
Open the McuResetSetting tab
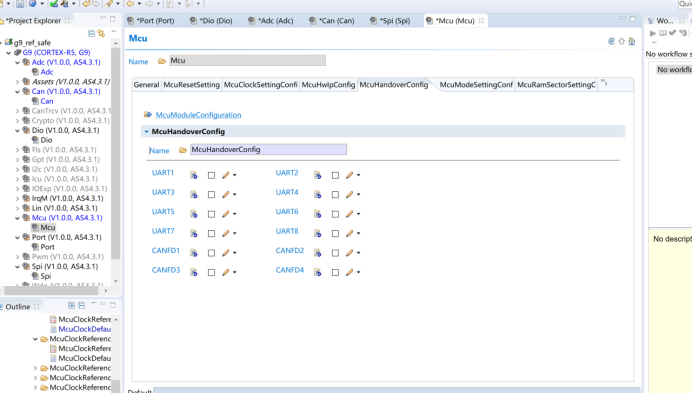191,84
